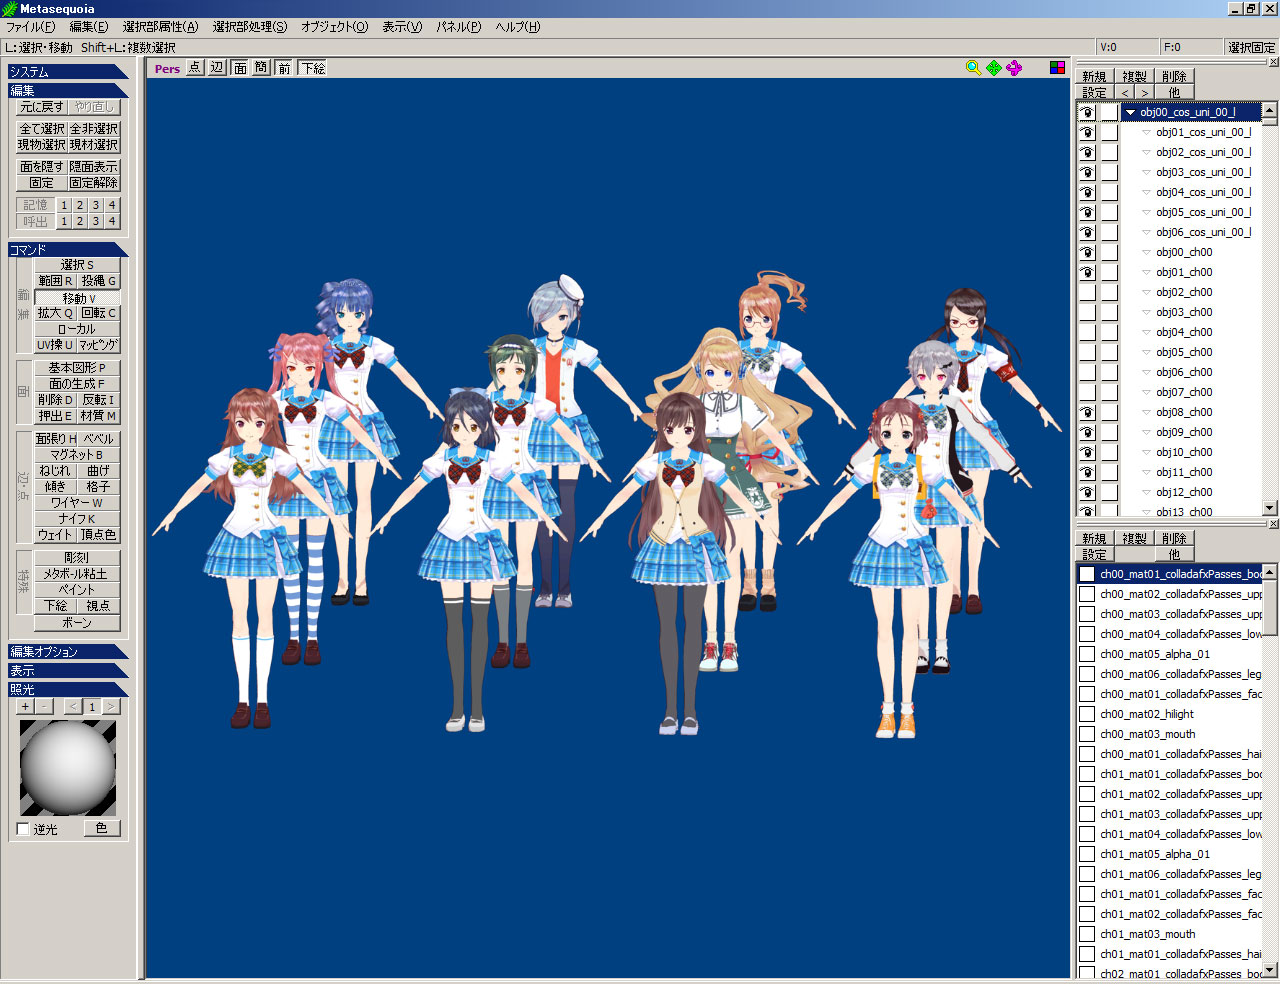Select ch00_mat02_hilight in the material list
This screenshot has width=1280, height=984.
pyautogui.click(x=1146, y=714)
